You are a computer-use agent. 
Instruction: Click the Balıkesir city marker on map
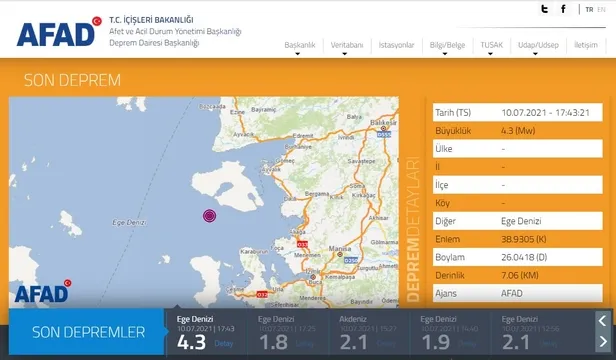383,128
